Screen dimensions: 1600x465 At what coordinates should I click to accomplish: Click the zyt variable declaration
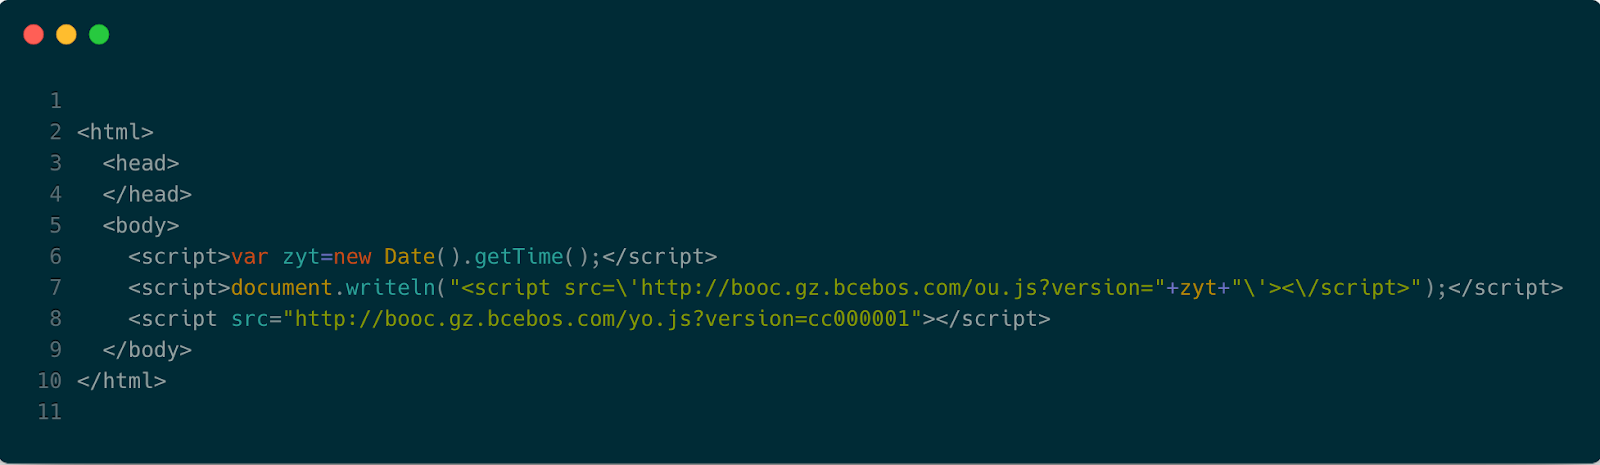(x=301, y=257)
